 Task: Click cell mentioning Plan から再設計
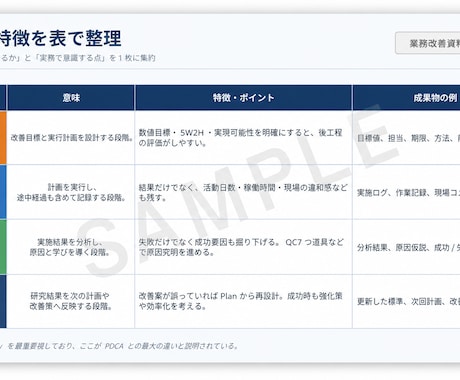pyautogui.click(x=244, y=301)
